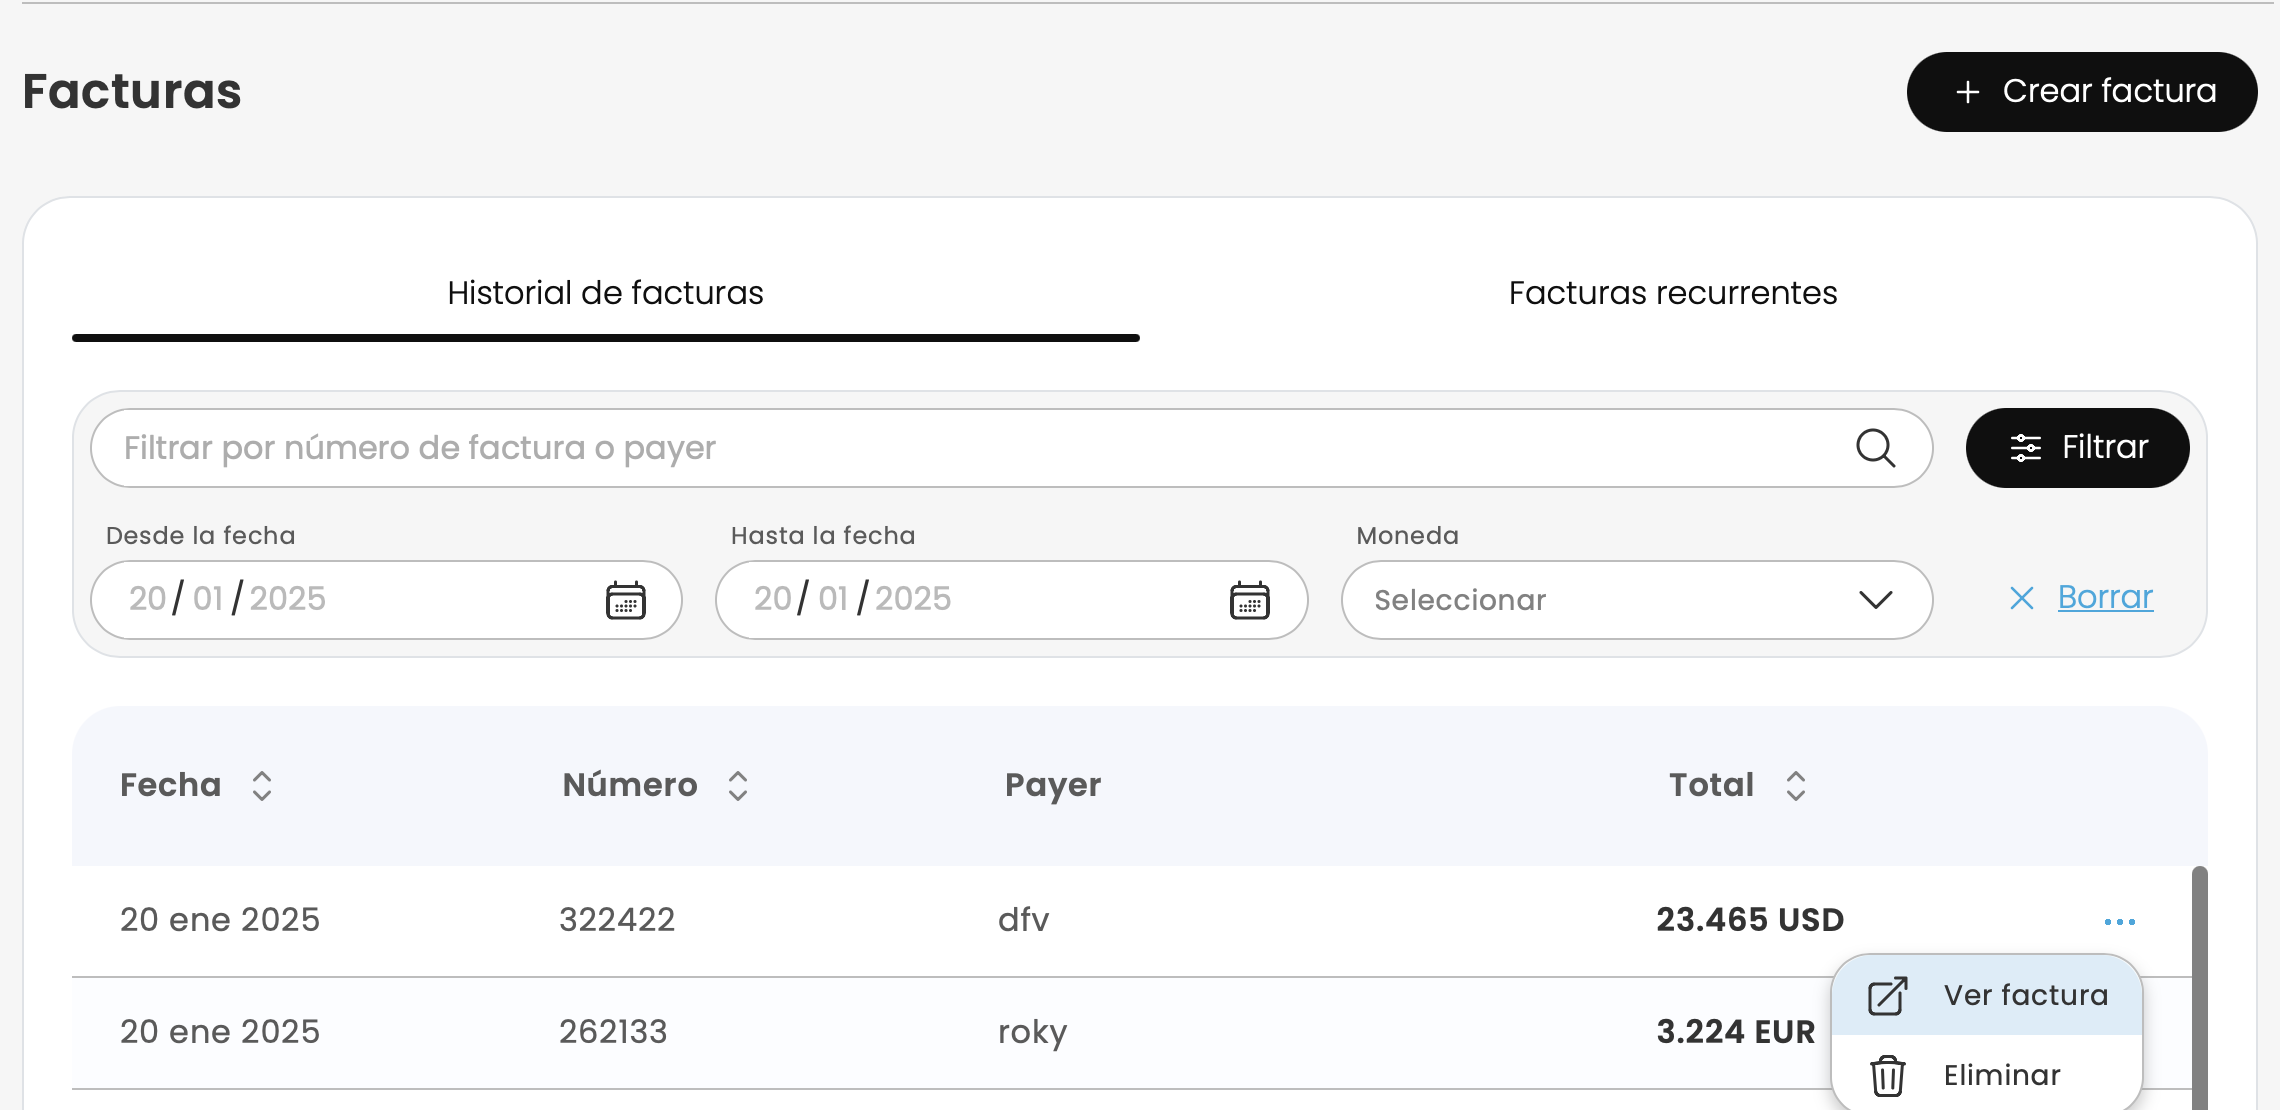Sort by the Número column arrows
The width and height of the screenshot is (2280, 1110).
coord(738,786)
